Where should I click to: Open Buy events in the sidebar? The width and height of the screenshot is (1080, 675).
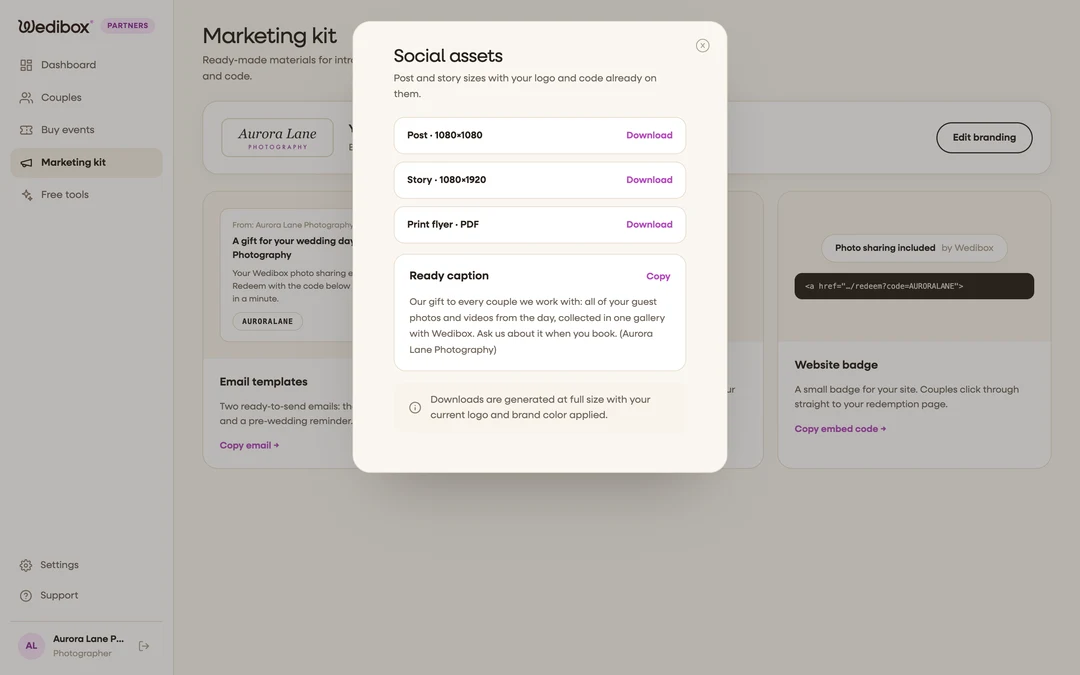86,129
